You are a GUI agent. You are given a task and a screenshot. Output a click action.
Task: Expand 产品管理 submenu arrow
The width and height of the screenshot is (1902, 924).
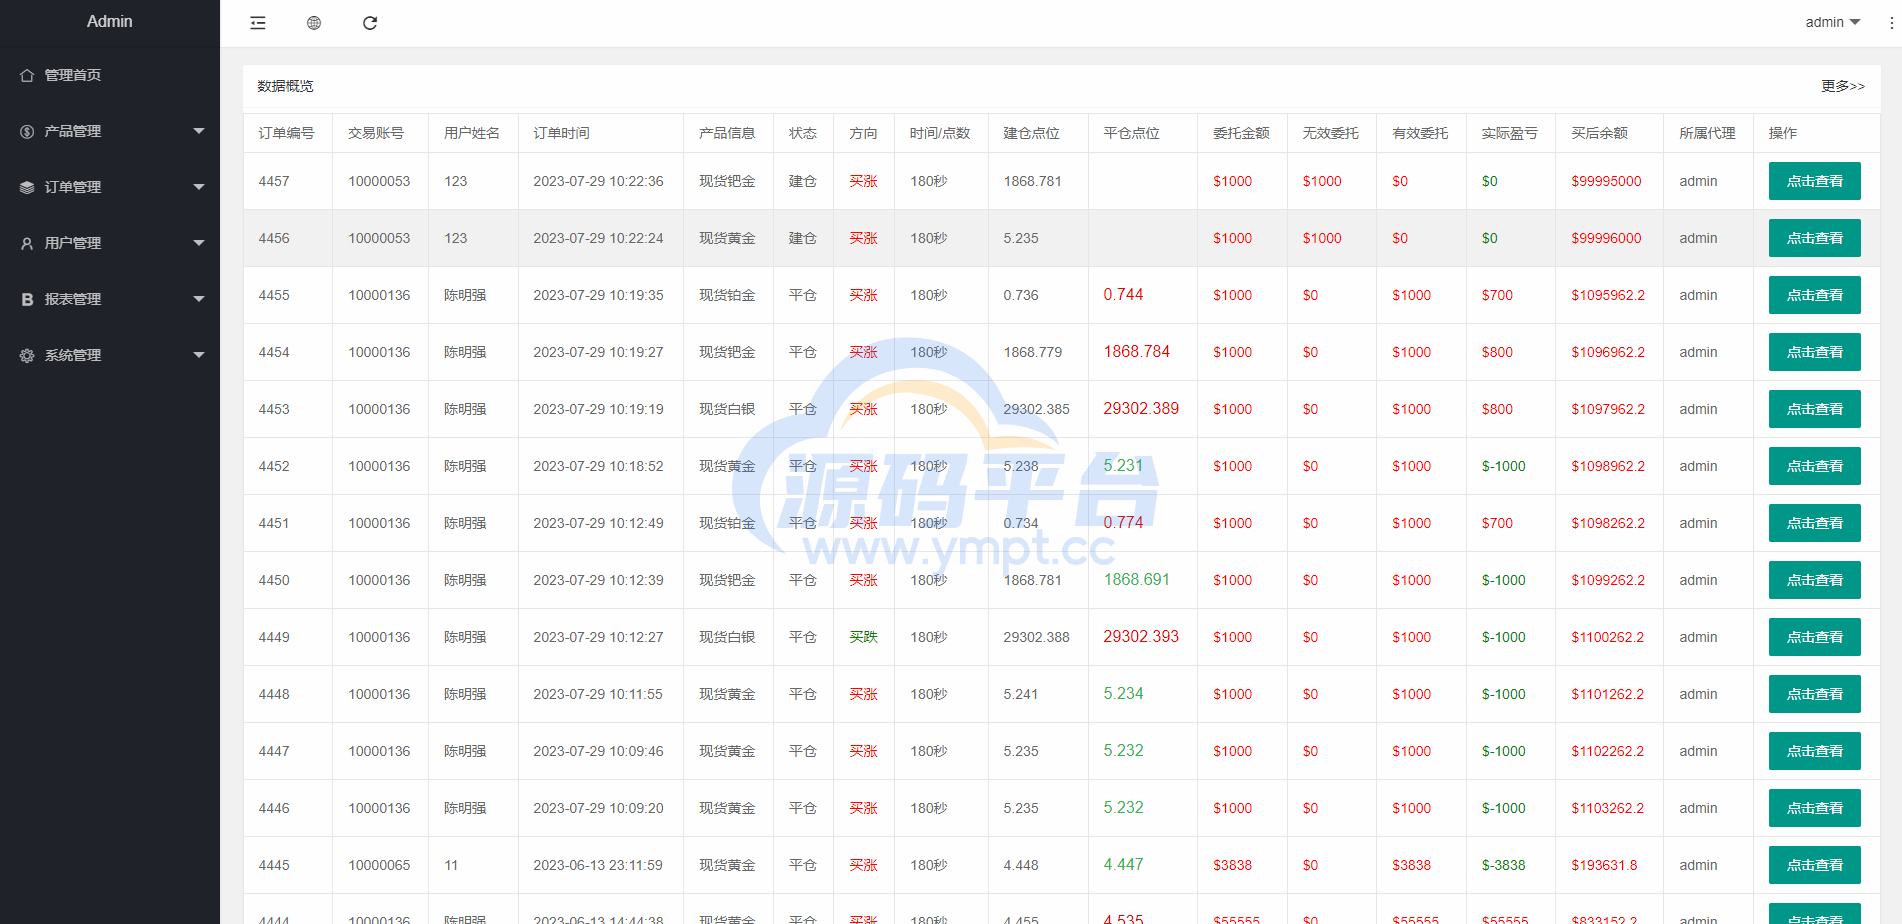pos(199,131)
